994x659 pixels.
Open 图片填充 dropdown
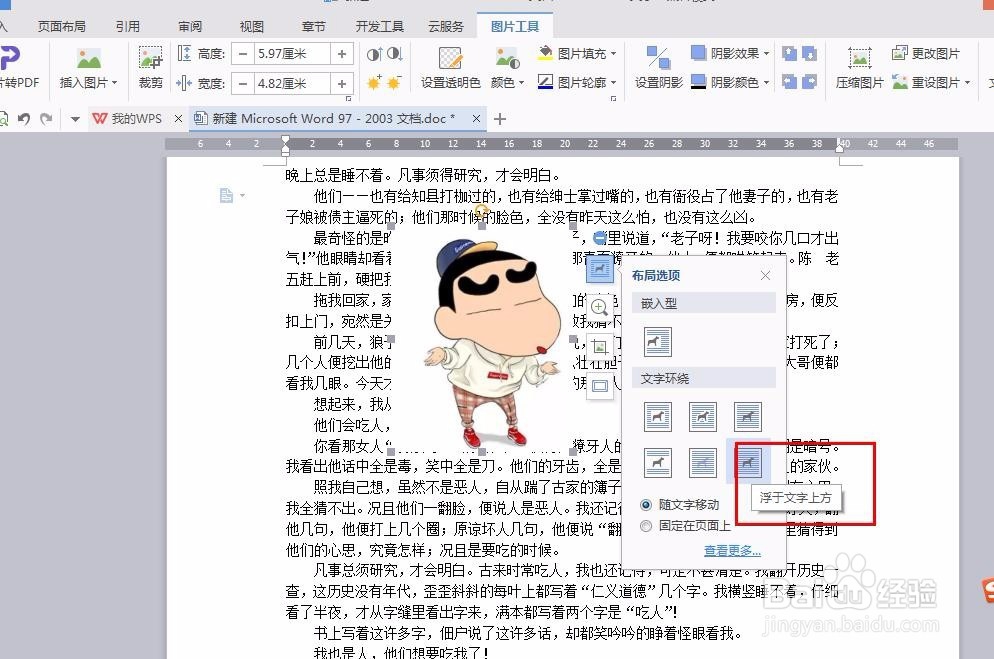(x=614, y=54)
